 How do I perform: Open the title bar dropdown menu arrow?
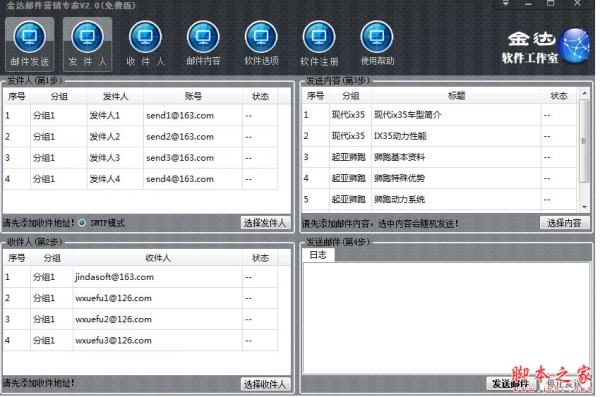tap(505, 3)
